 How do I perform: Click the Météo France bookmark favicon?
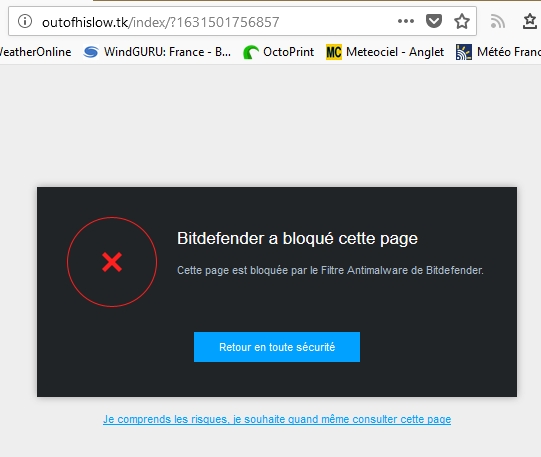point(464,52)
